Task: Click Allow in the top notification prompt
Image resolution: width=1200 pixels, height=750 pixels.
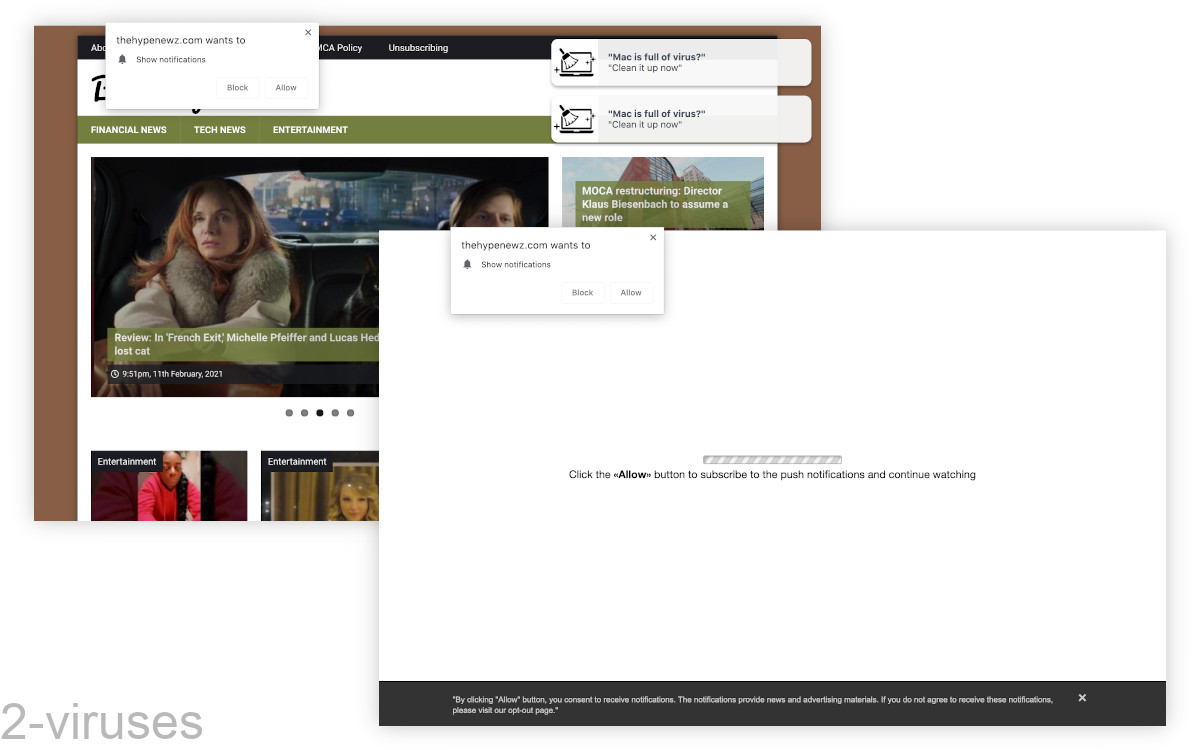Action: coord(286,87)
